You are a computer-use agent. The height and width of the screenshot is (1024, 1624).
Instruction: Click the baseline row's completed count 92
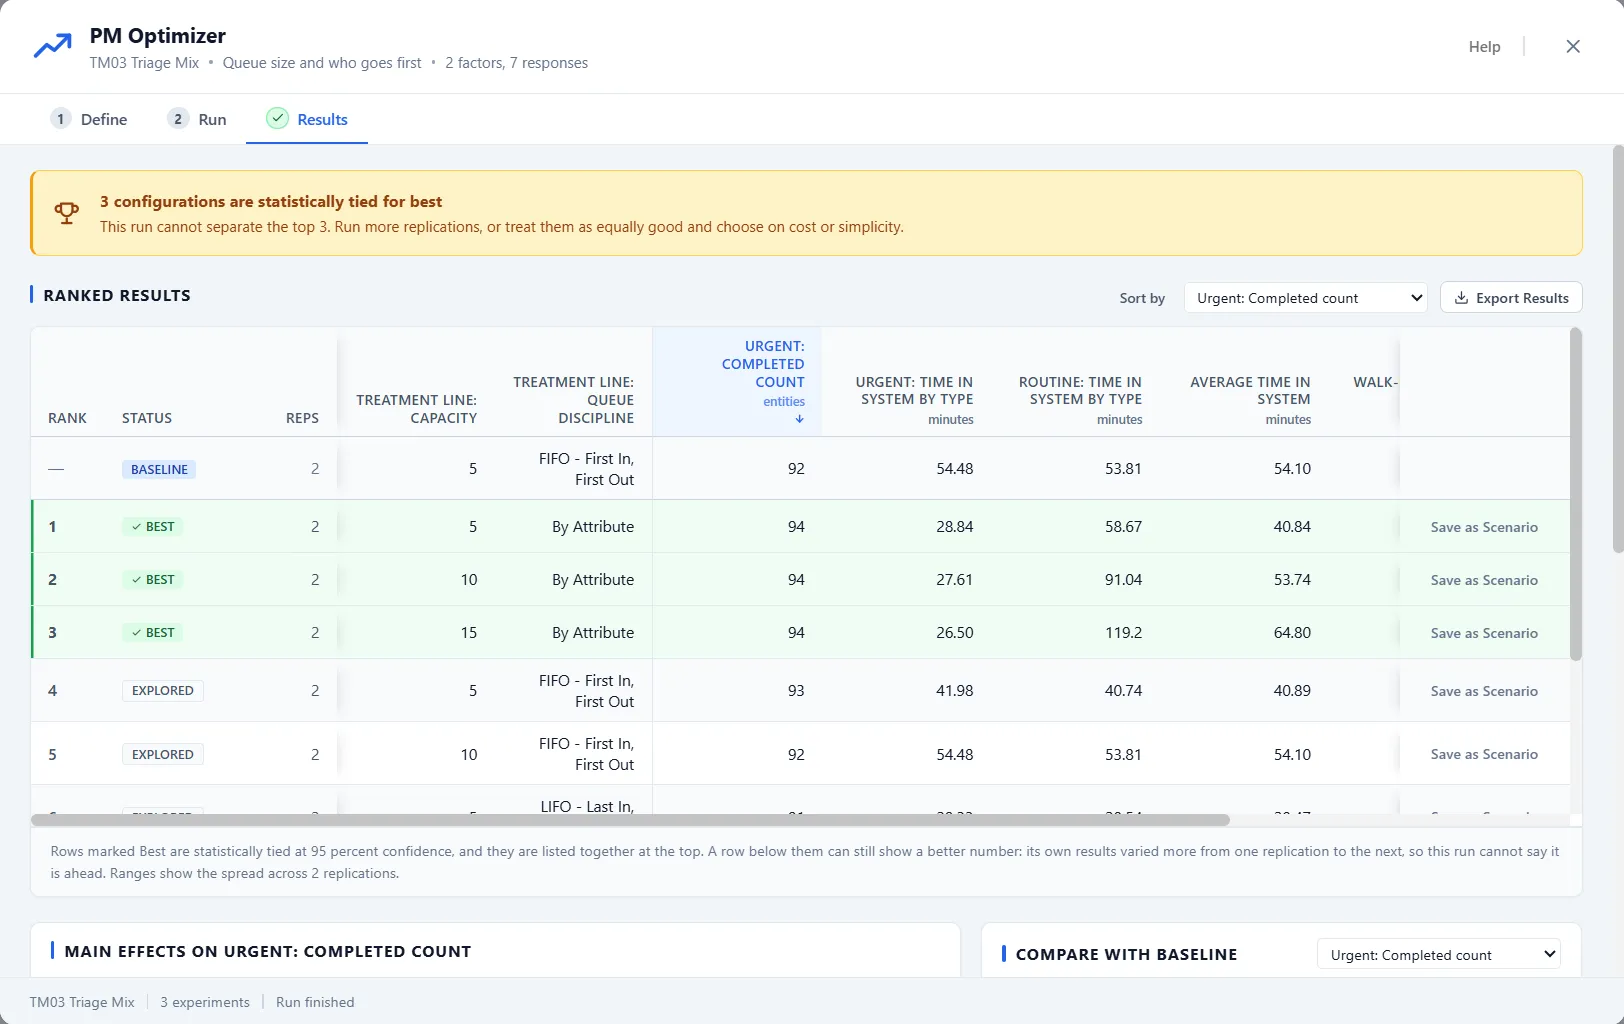point(796,469)
